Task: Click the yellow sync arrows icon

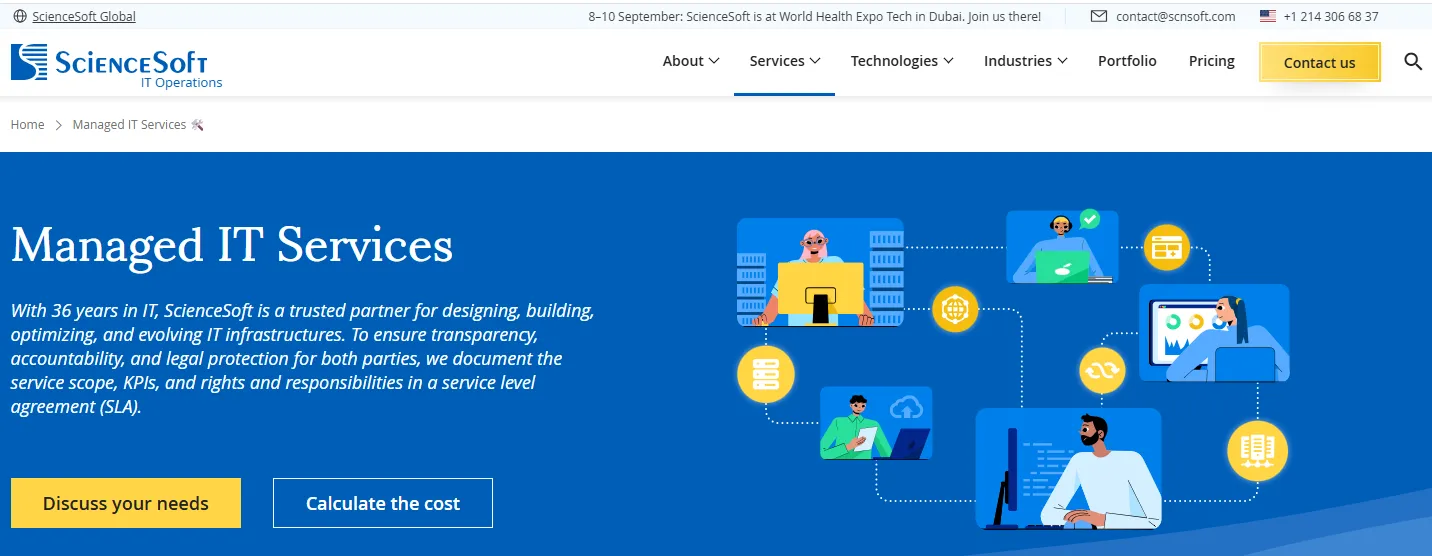Action: (x=1102, y=370)
